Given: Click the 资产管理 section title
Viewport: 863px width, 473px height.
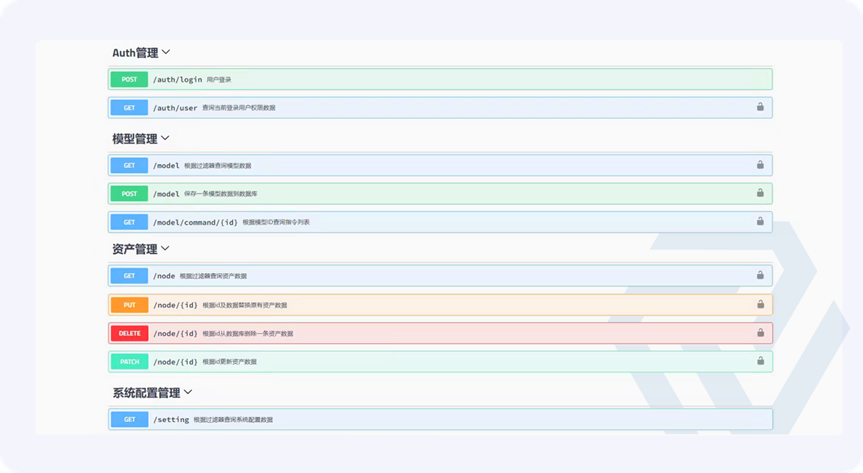Looking at the screenshot, I should [134, 248].
